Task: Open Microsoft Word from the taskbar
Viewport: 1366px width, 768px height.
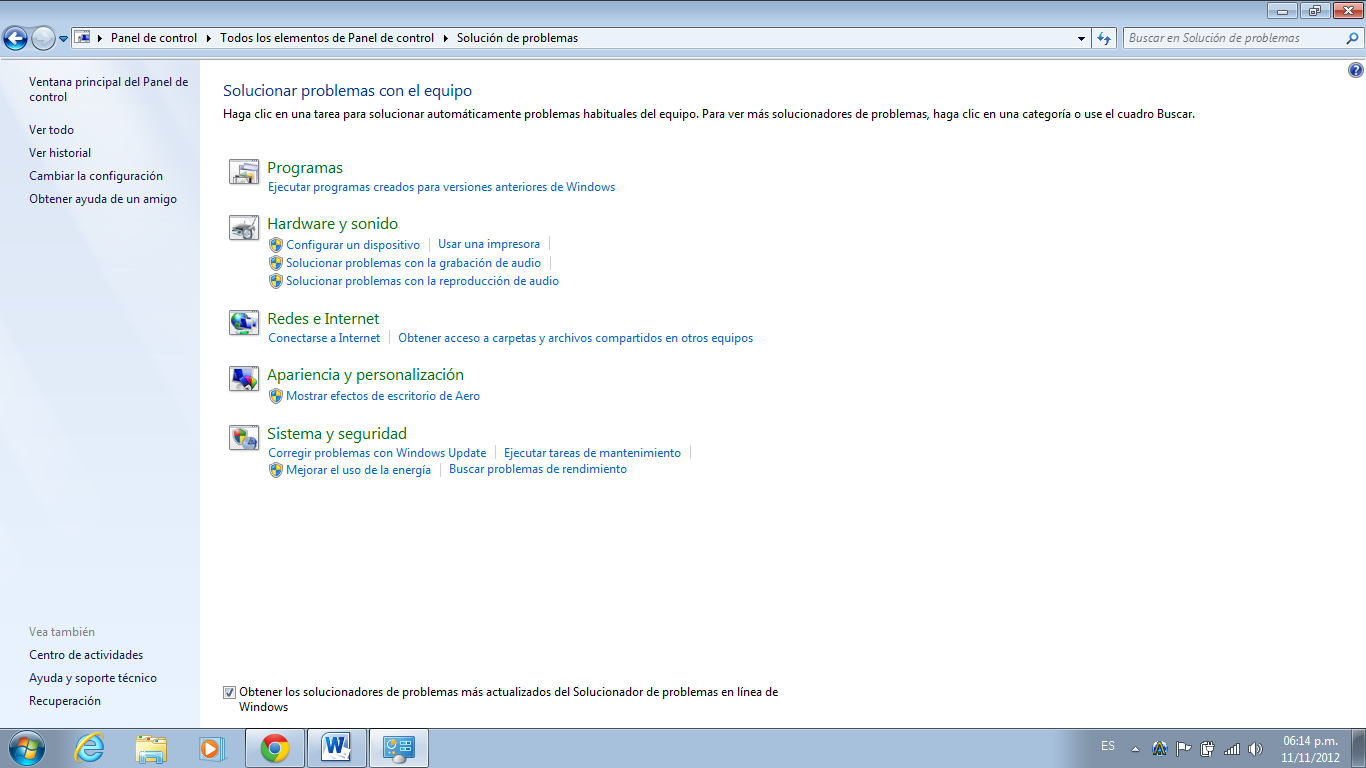Action: [x=336, y=747]
